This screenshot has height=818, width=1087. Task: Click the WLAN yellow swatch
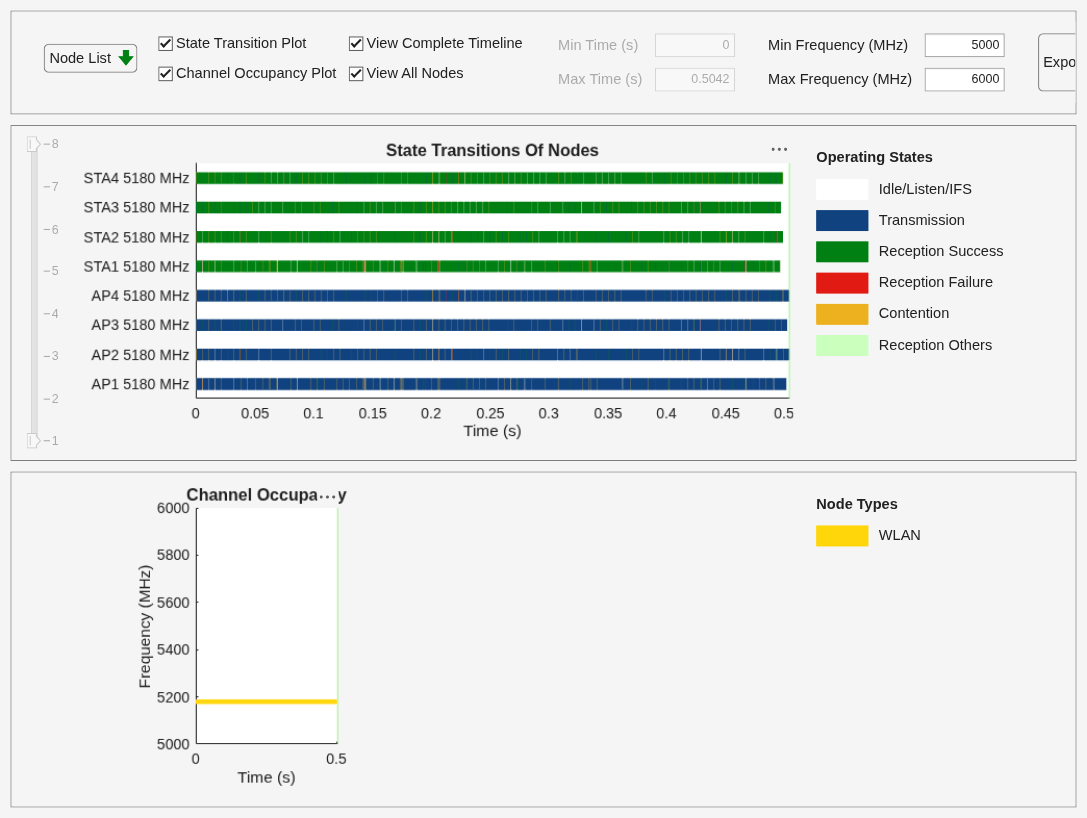(842, 536)
